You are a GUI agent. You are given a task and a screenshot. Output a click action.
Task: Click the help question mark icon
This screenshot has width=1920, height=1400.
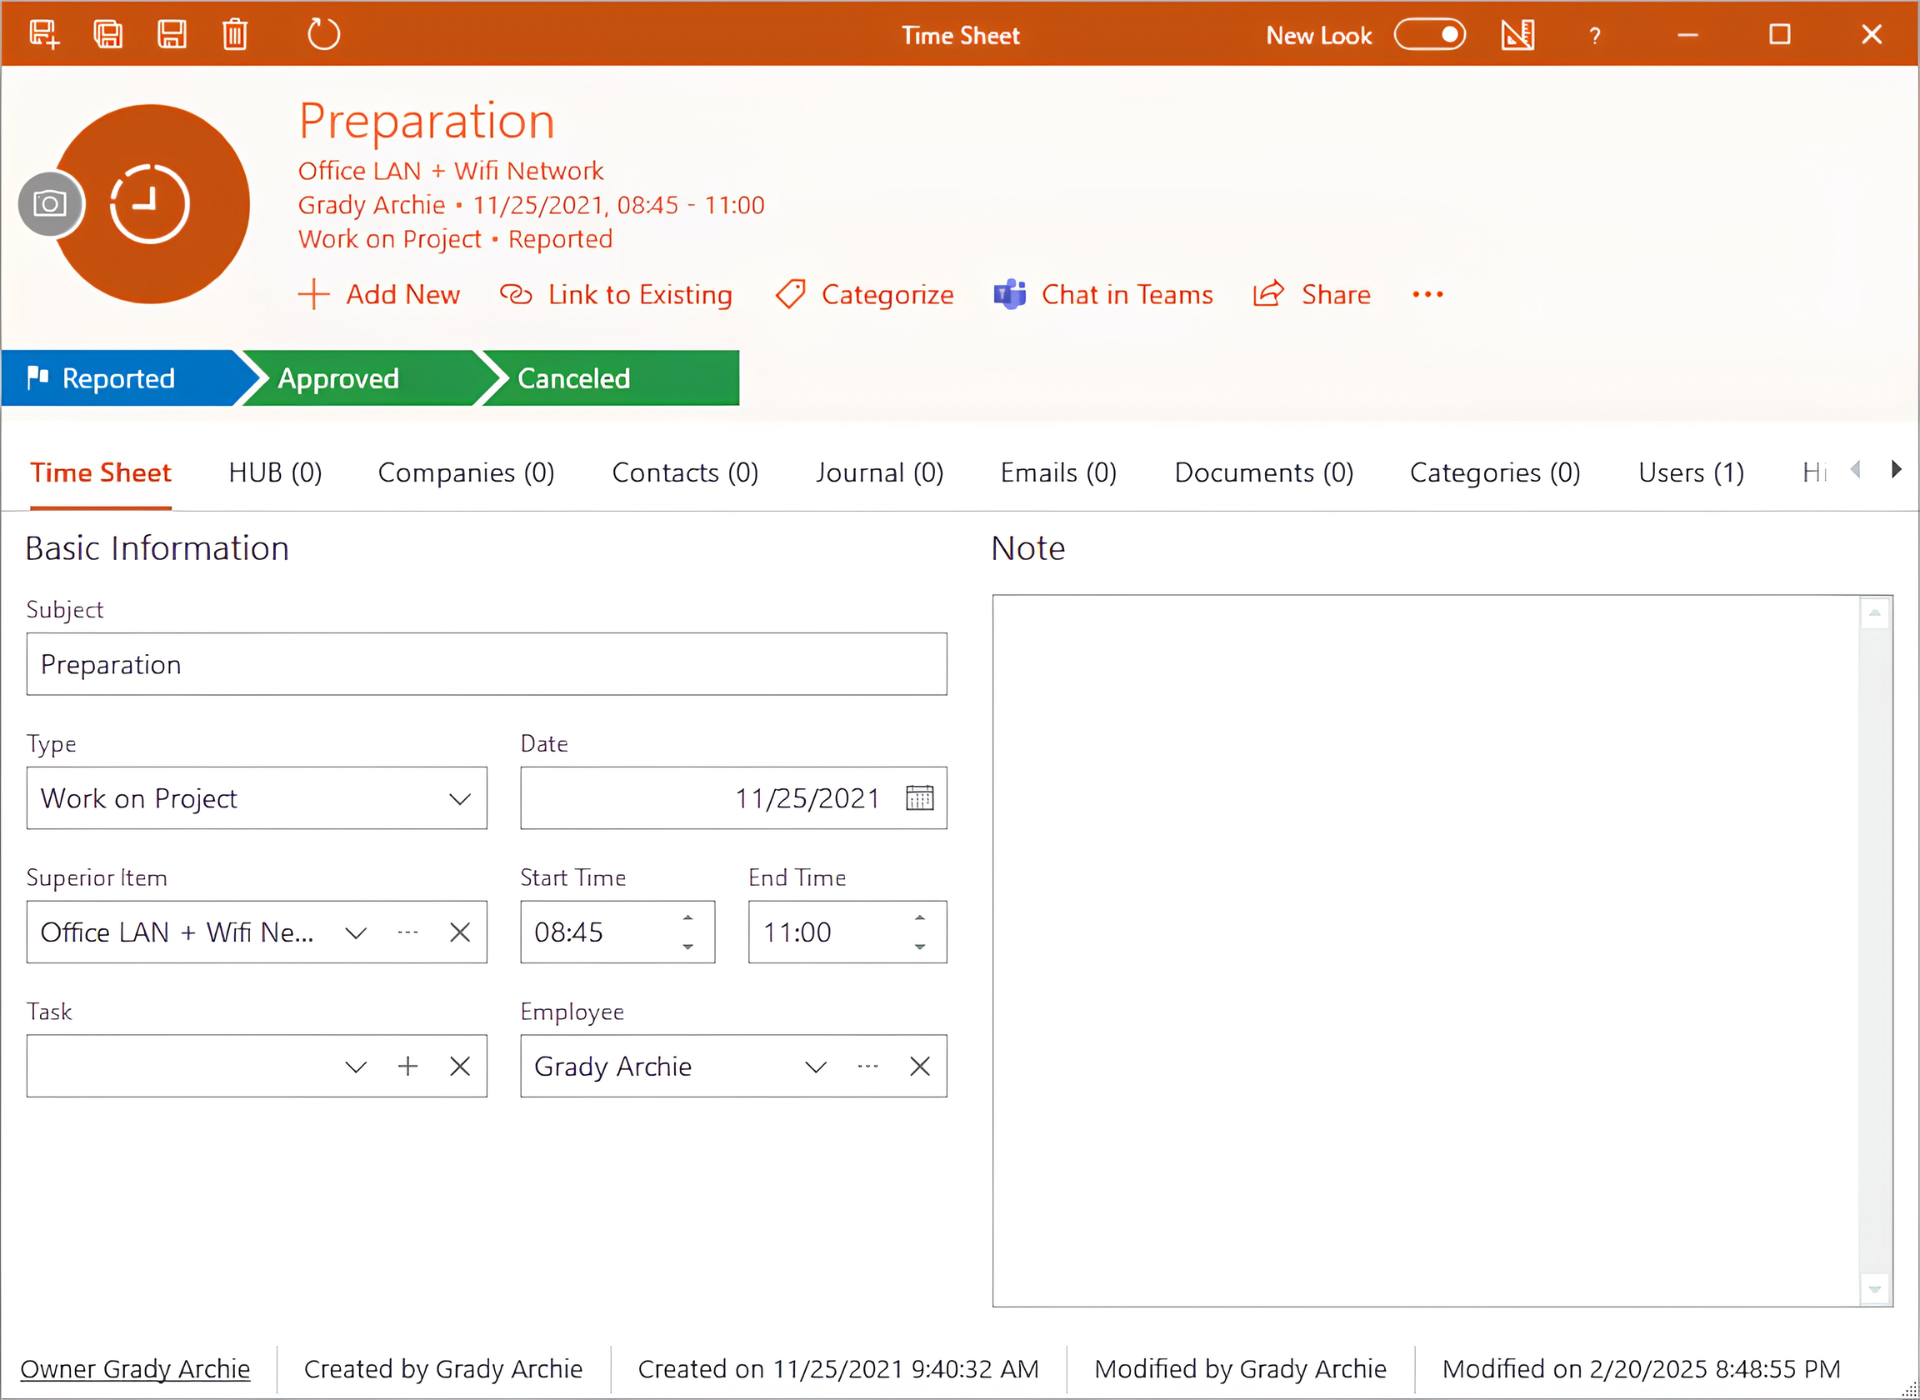pyautogui.click(x=1595, y=35)
